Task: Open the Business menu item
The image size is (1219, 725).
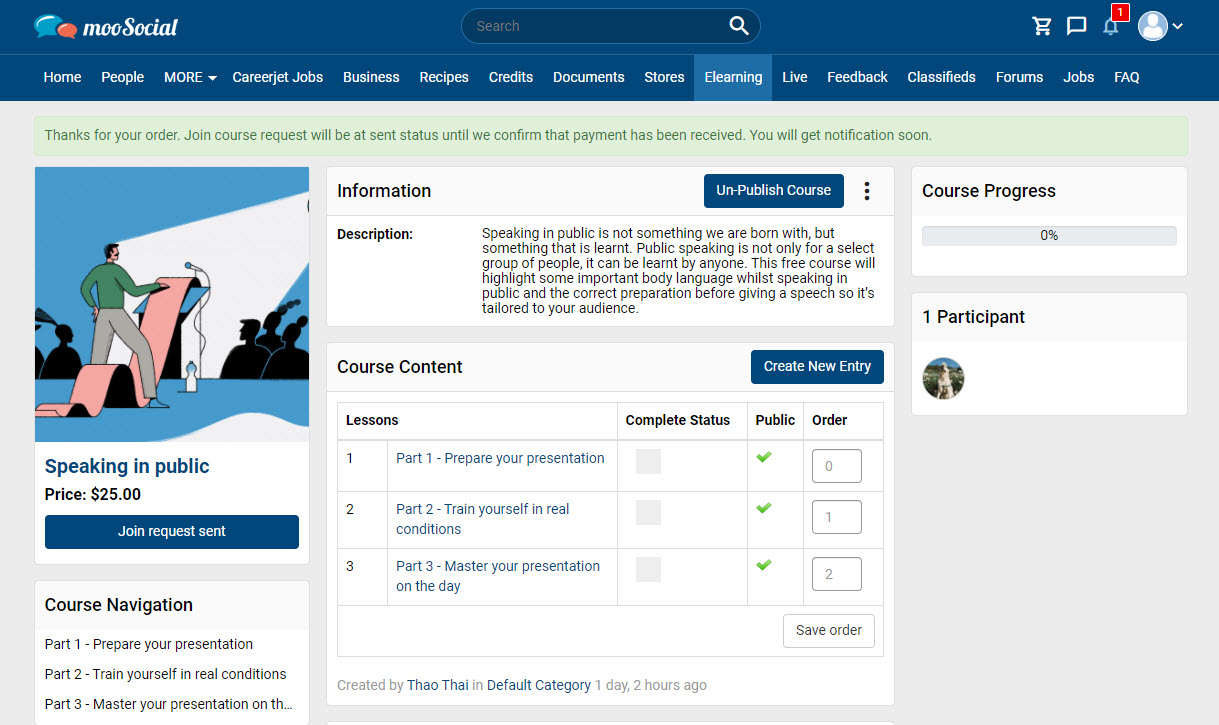Action: (371, 77)
